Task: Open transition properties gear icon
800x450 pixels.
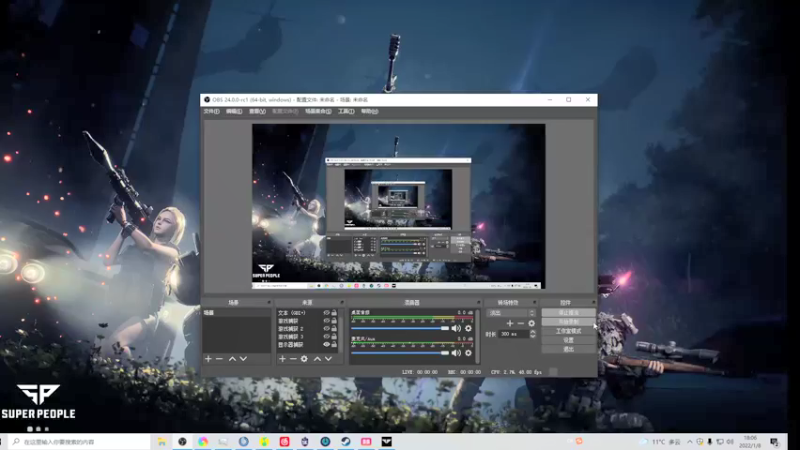Action: point(532,323)
